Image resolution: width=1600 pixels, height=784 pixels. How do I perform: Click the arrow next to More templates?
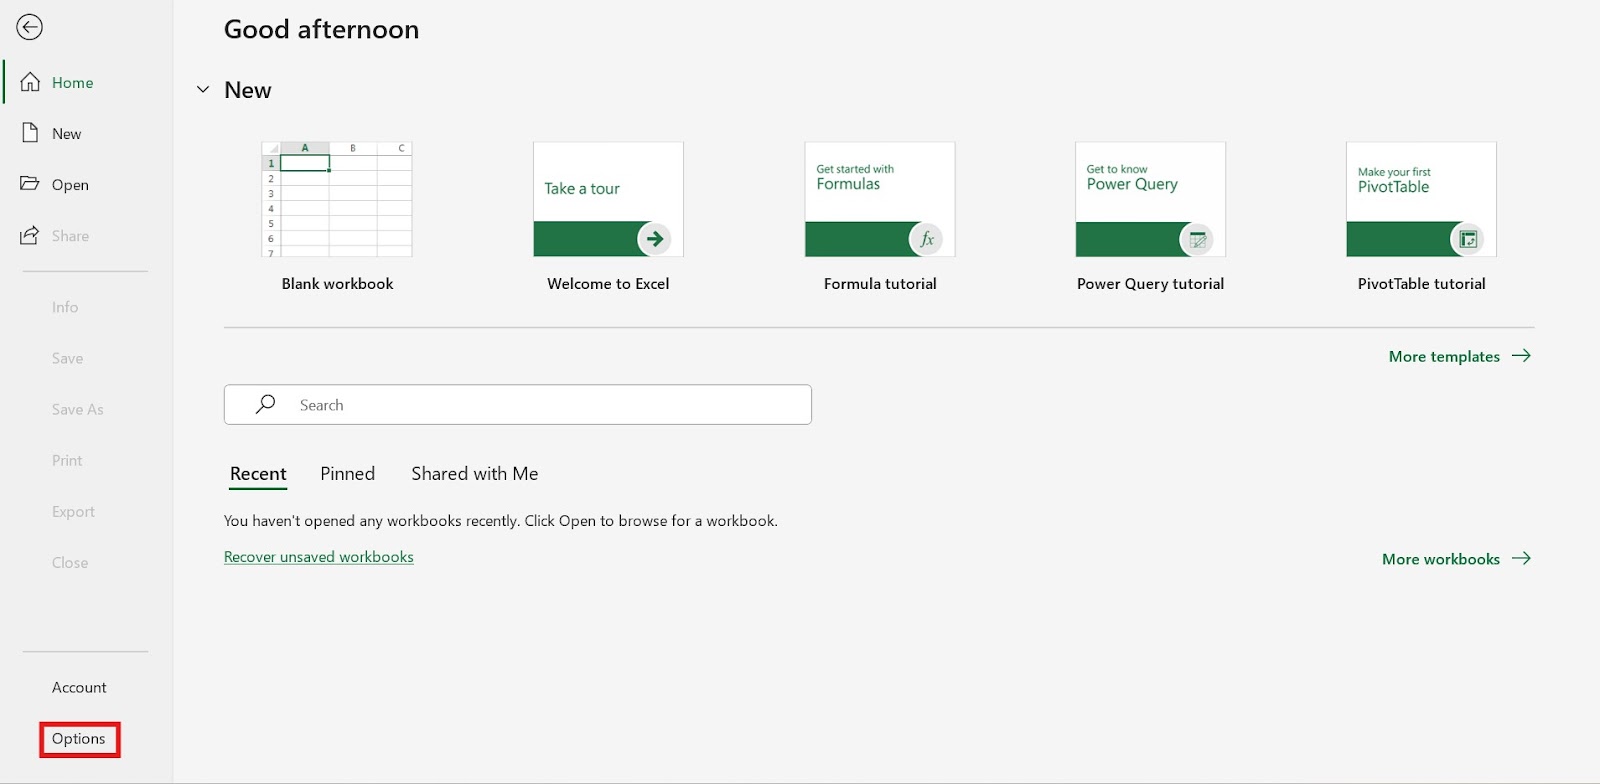[x=1521, y=356]
